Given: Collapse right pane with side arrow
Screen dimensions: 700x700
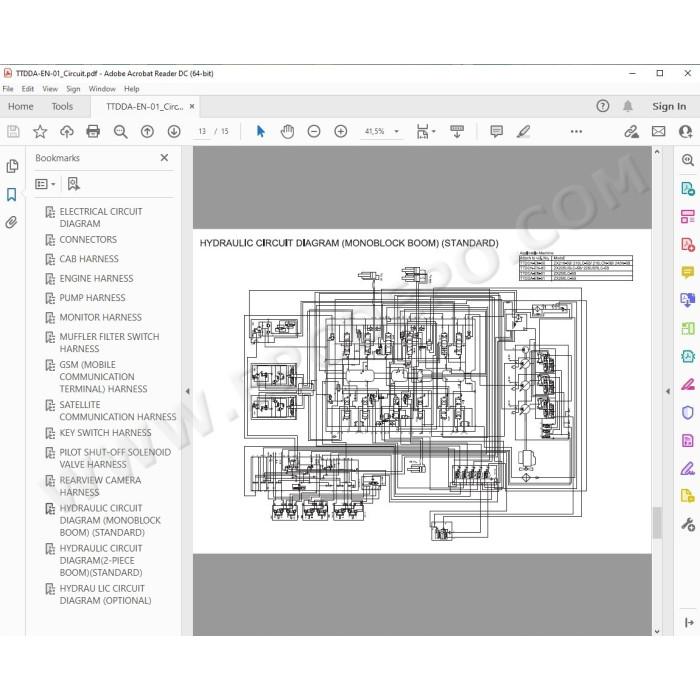Looking at the screenshot, I should 668,391.
